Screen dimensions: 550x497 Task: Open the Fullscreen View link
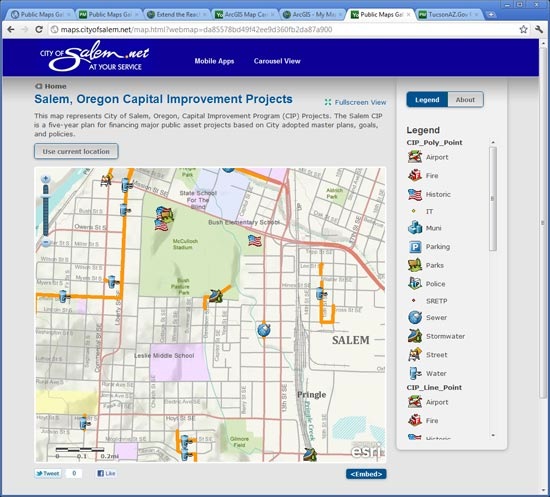355,102
